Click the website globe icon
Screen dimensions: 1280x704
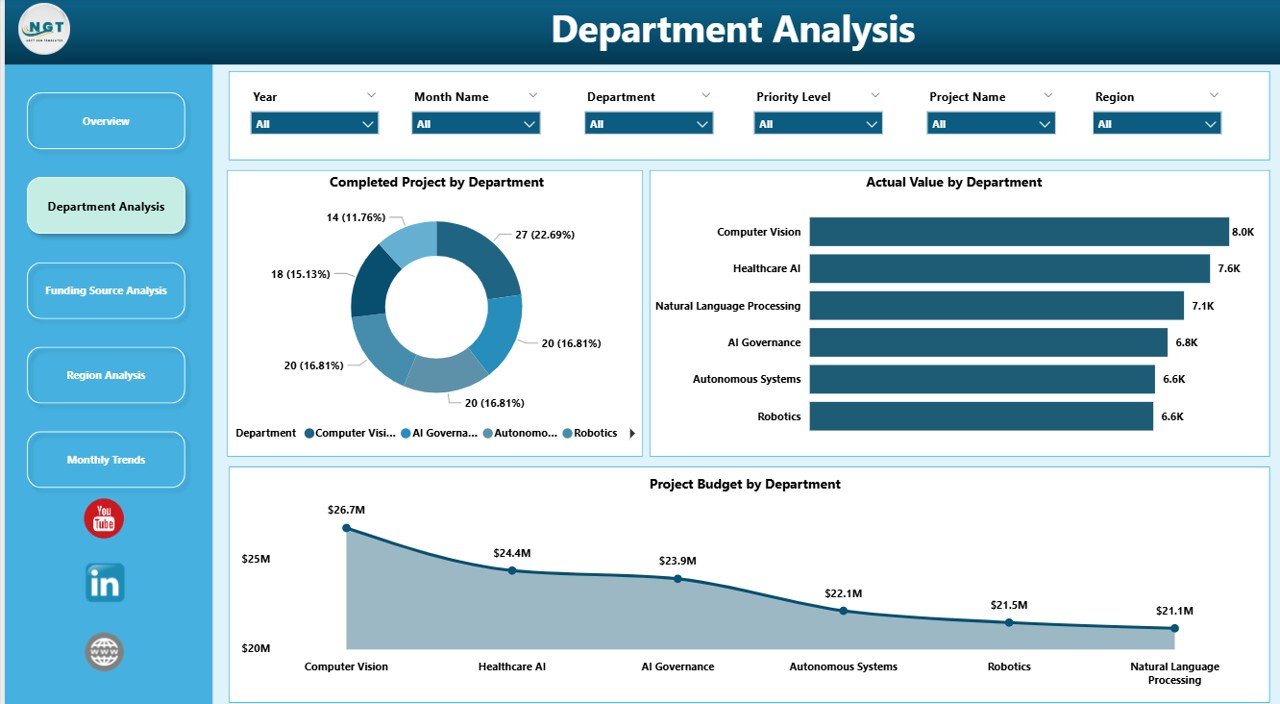104,651
